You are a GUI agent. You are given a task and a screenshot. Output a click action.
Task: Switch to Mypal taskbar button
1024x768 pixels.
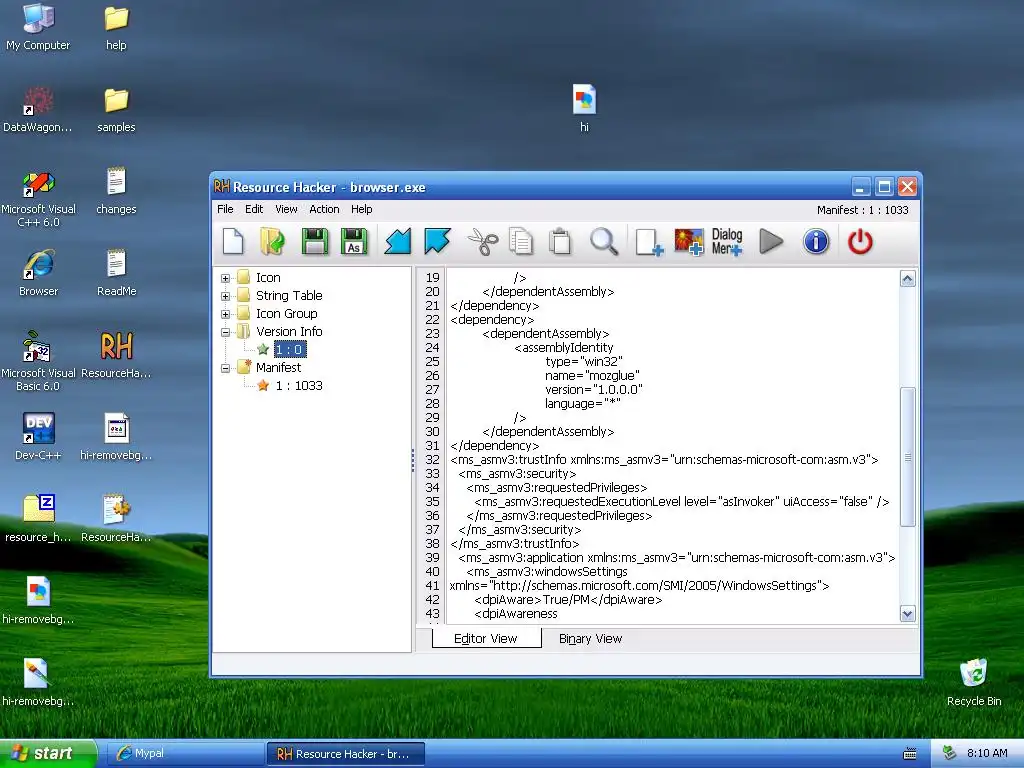(x=184, y=754)
